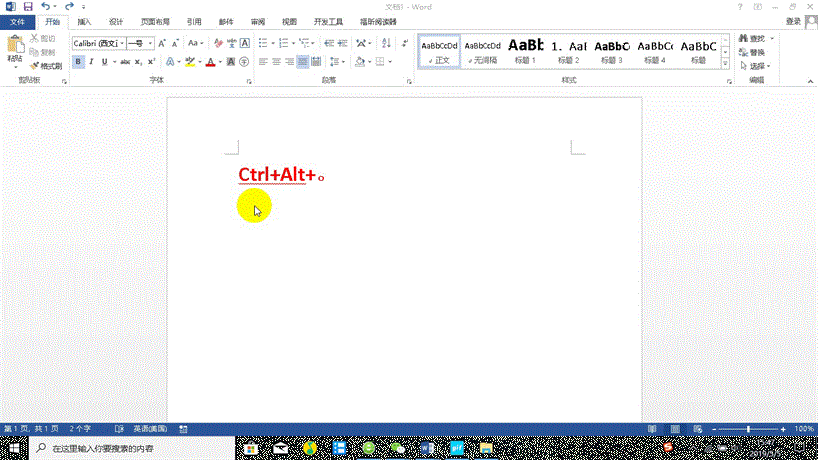Open the 插入 (Insert) ribbon tab
Viewport: 818px width, 460px height.
coord(84,21)
